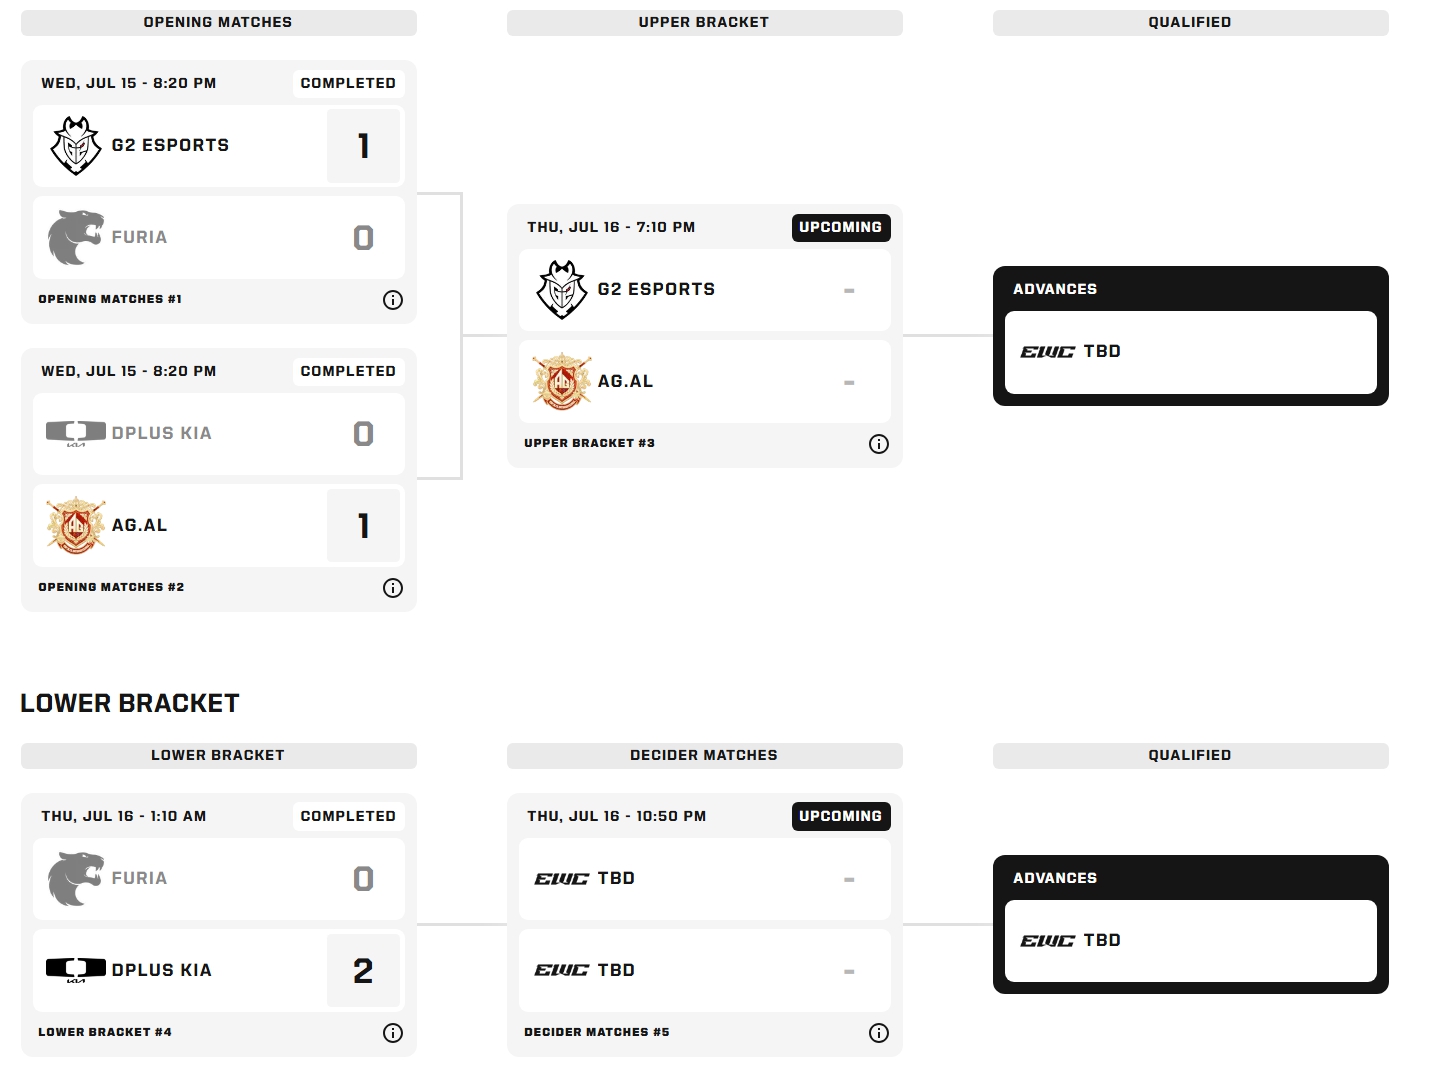Click EWC logo in upper Advances card

[x=1047, y=352]
